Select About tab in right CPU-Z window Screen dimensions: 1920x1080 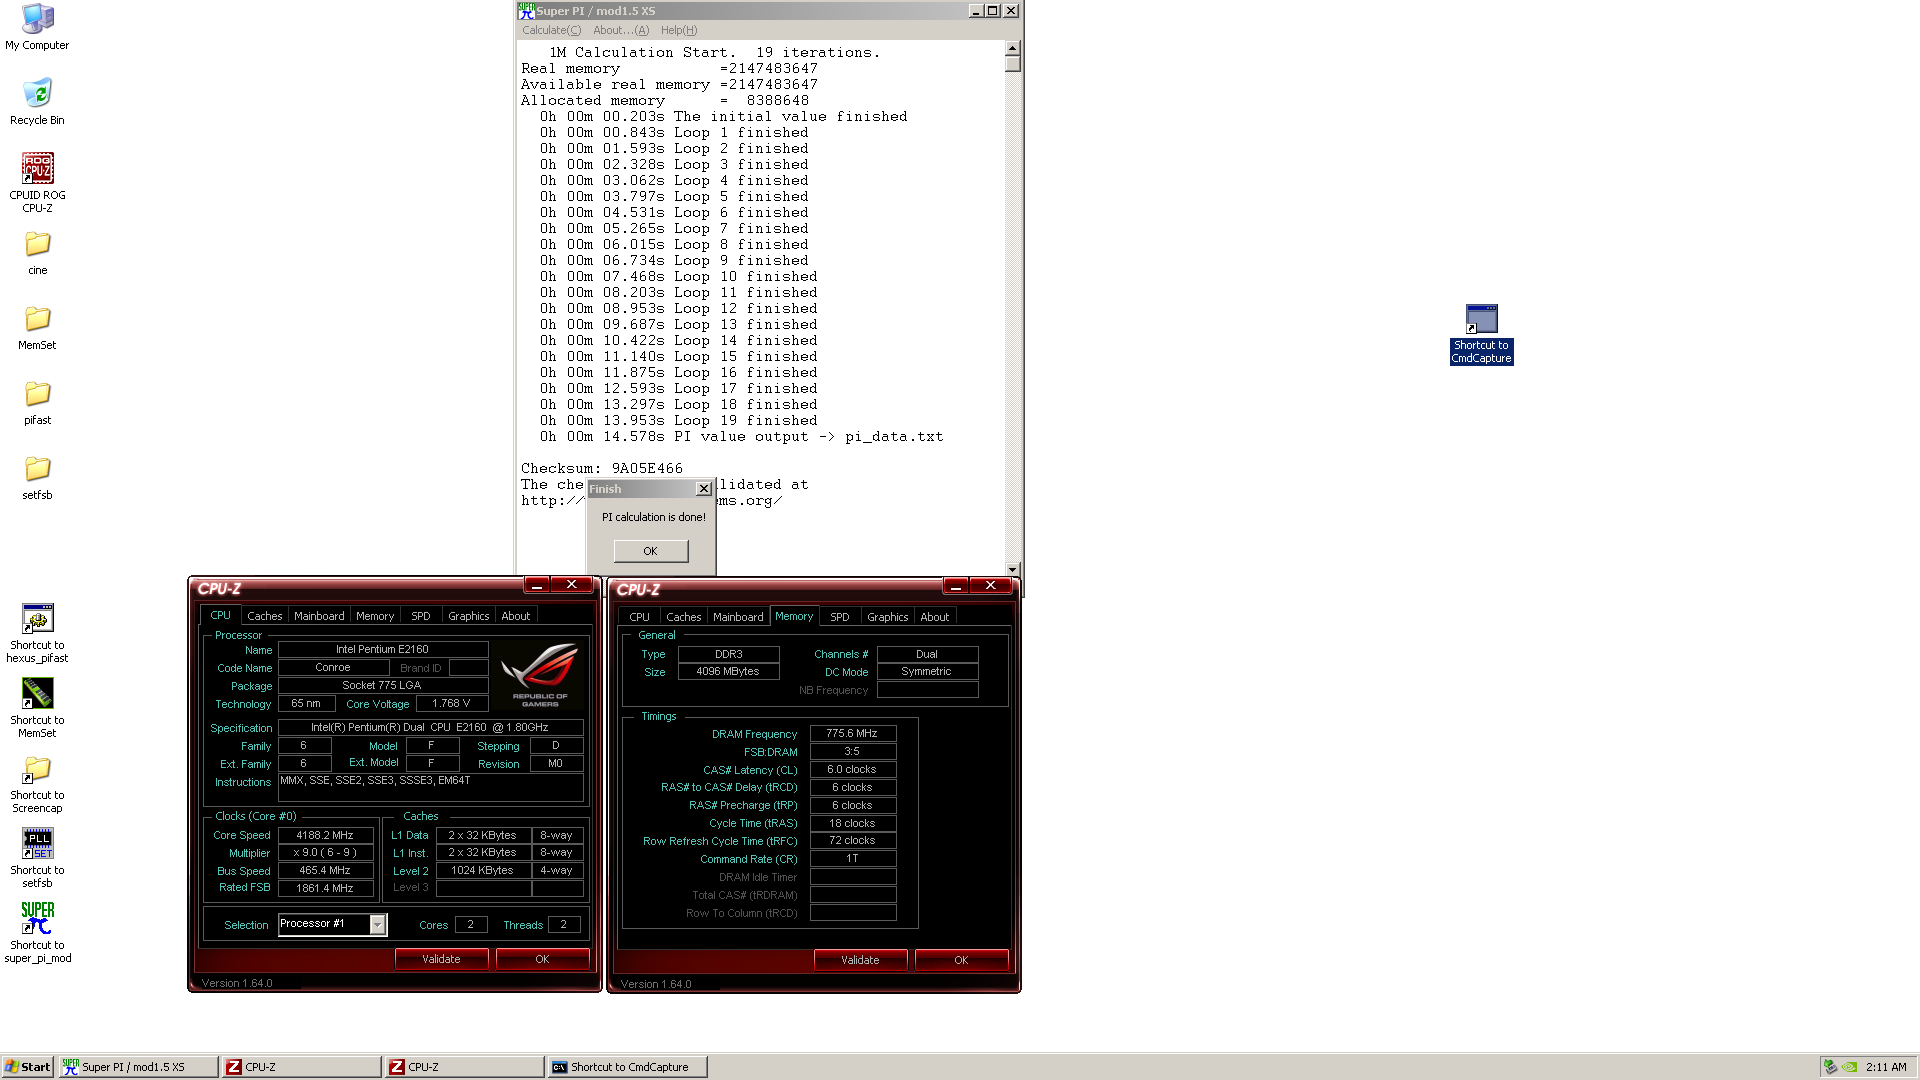[x=935, y=617]
